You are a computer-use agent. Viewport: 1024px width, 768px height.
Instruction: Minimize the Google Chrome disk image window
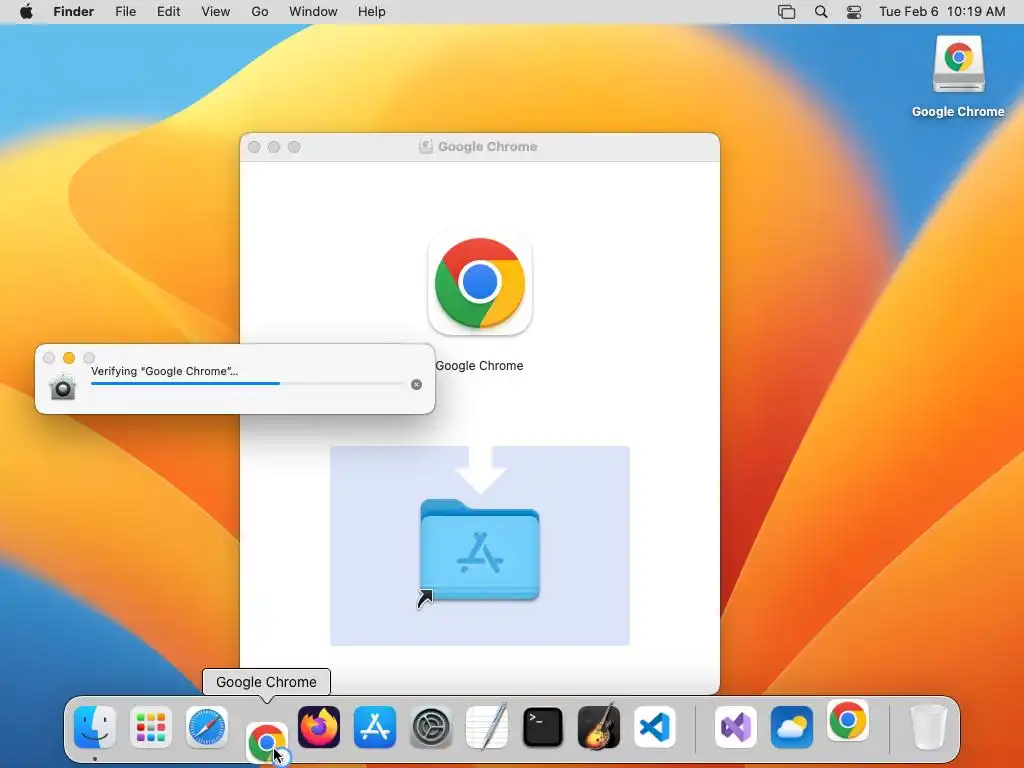click(x=274, y=147)
